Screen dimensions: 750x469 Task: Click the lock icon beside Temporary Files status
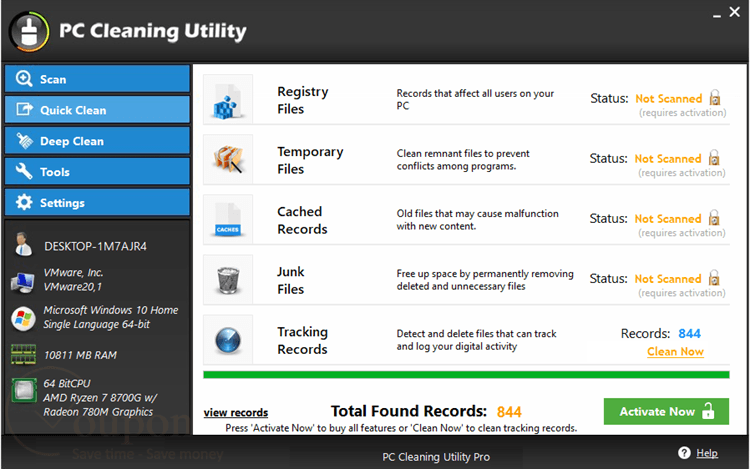coord(714,158)
